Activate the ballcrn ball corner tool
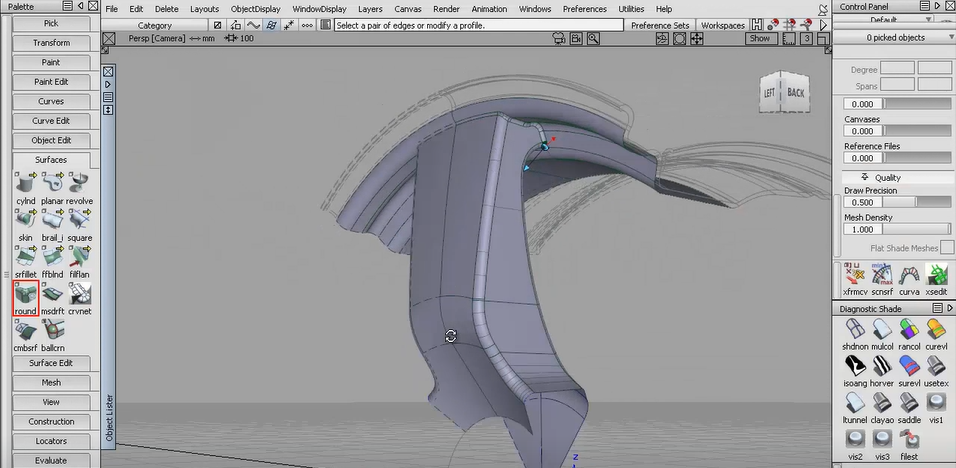This screenshot has width=956, height=468. click(x=53, y=331)
